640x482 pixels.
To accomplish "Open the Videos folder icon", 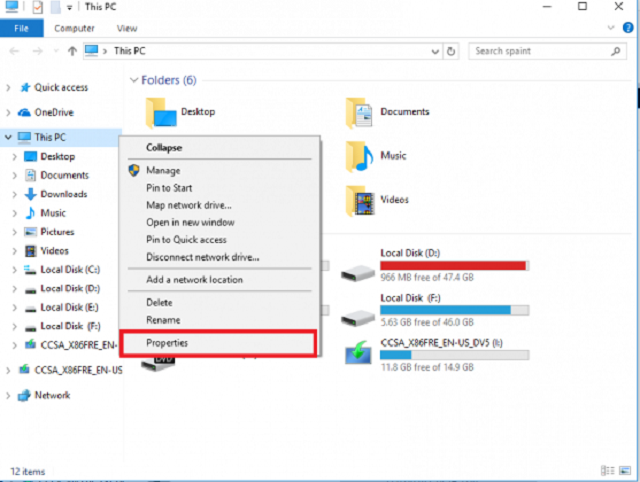I will tap(360, 201).
